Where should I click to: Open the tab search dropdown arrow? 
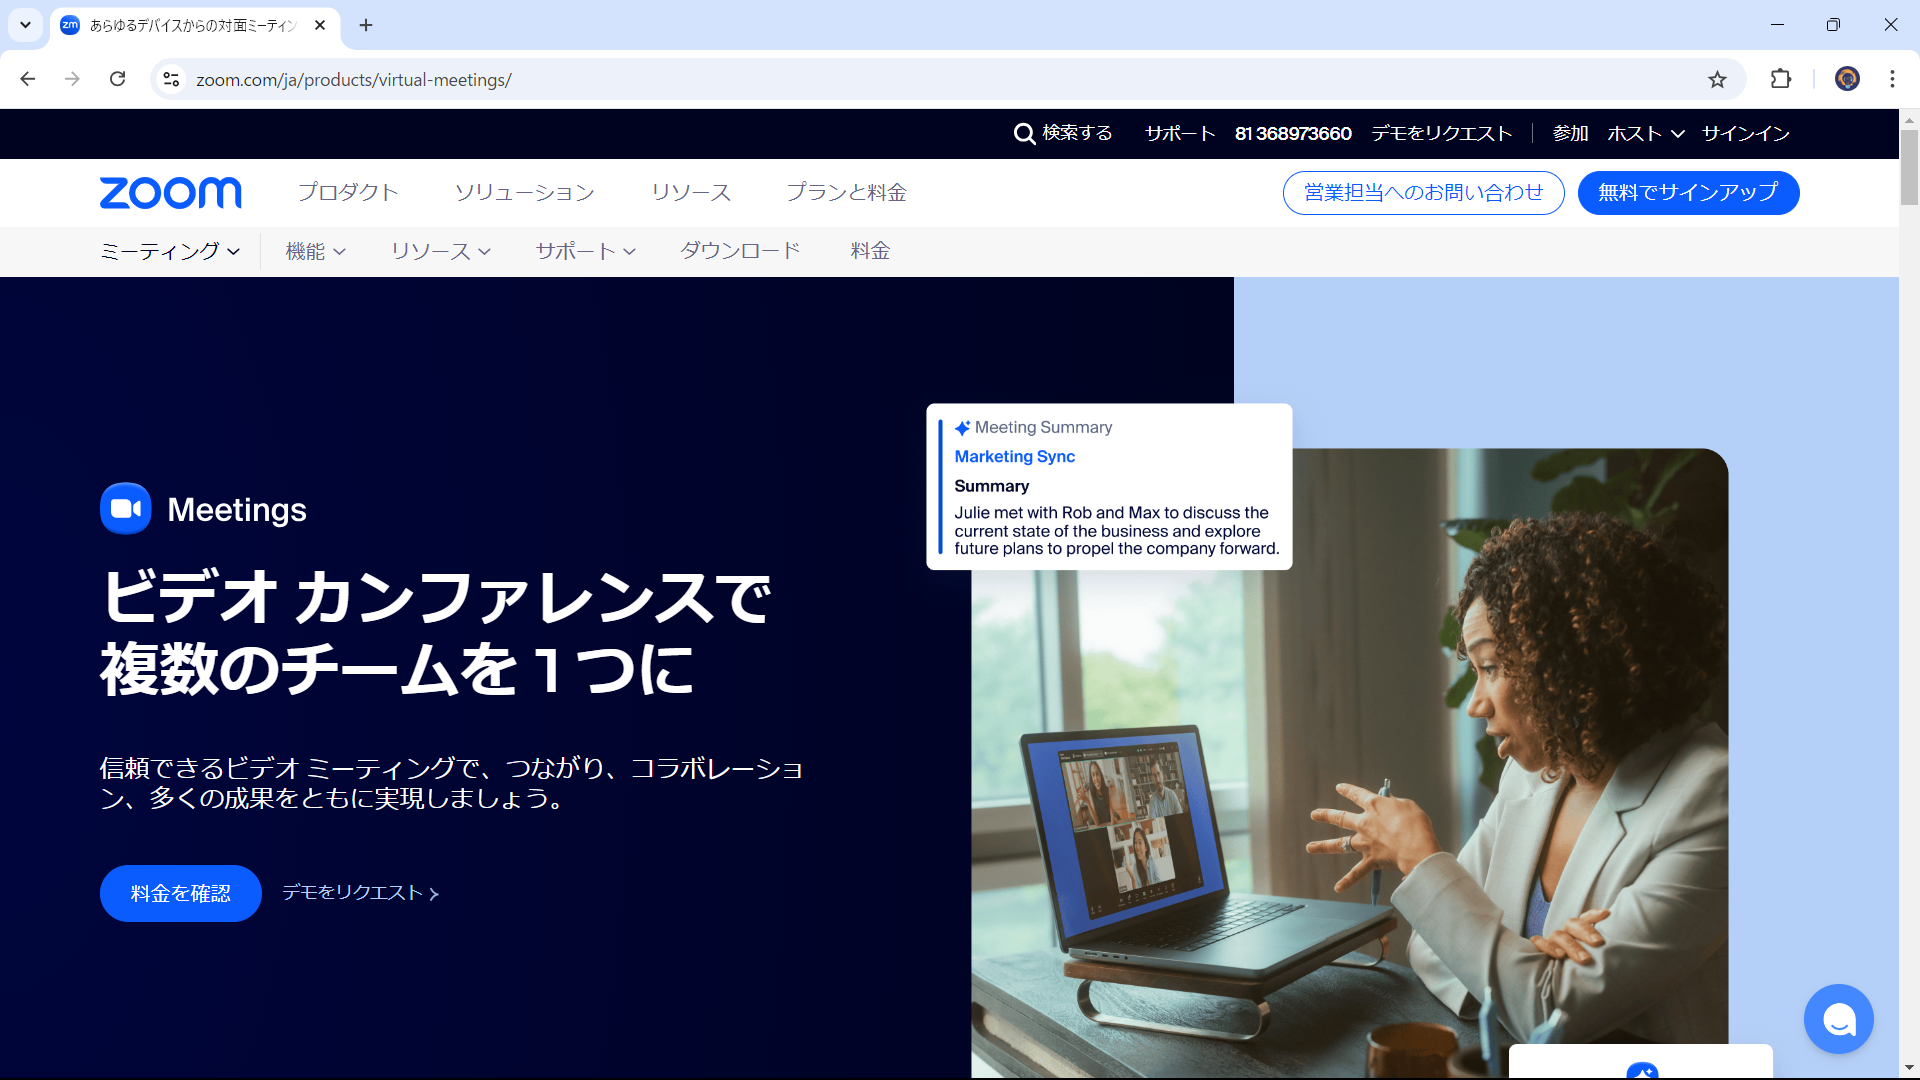click(x=25, y=25)
